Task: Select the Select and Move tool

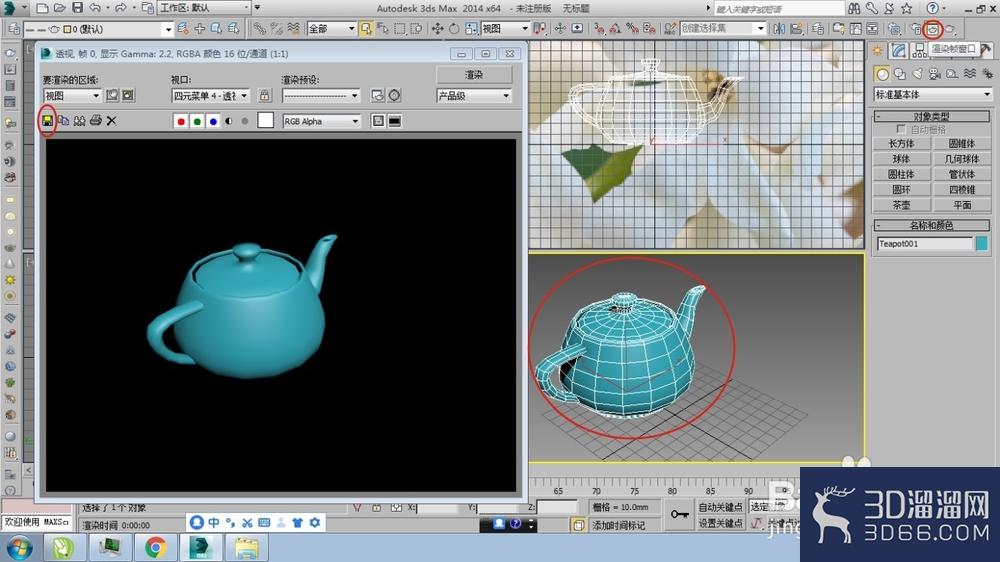Action: pos(438,29)
